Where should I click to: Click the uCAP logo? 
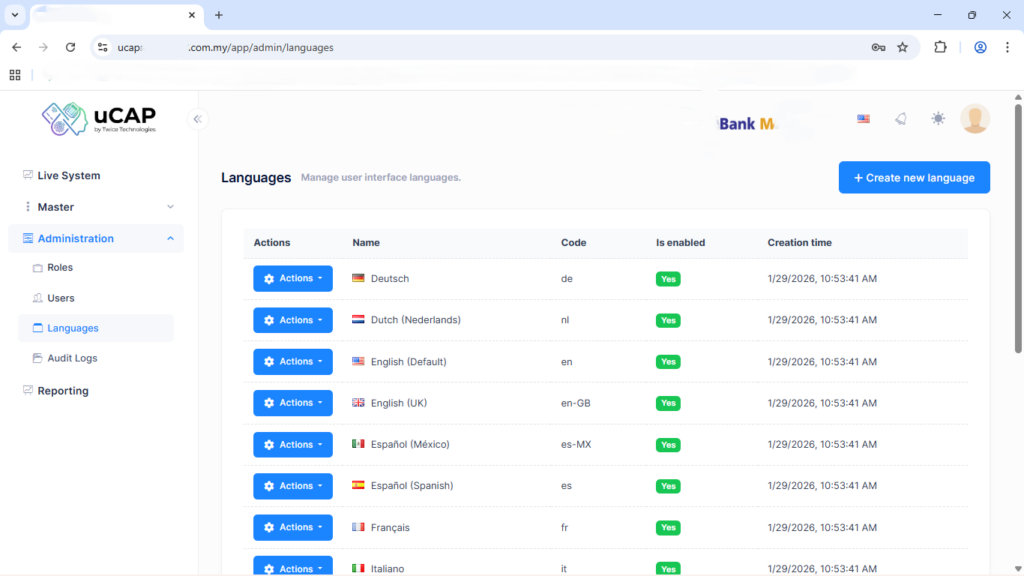pos(99,118)
